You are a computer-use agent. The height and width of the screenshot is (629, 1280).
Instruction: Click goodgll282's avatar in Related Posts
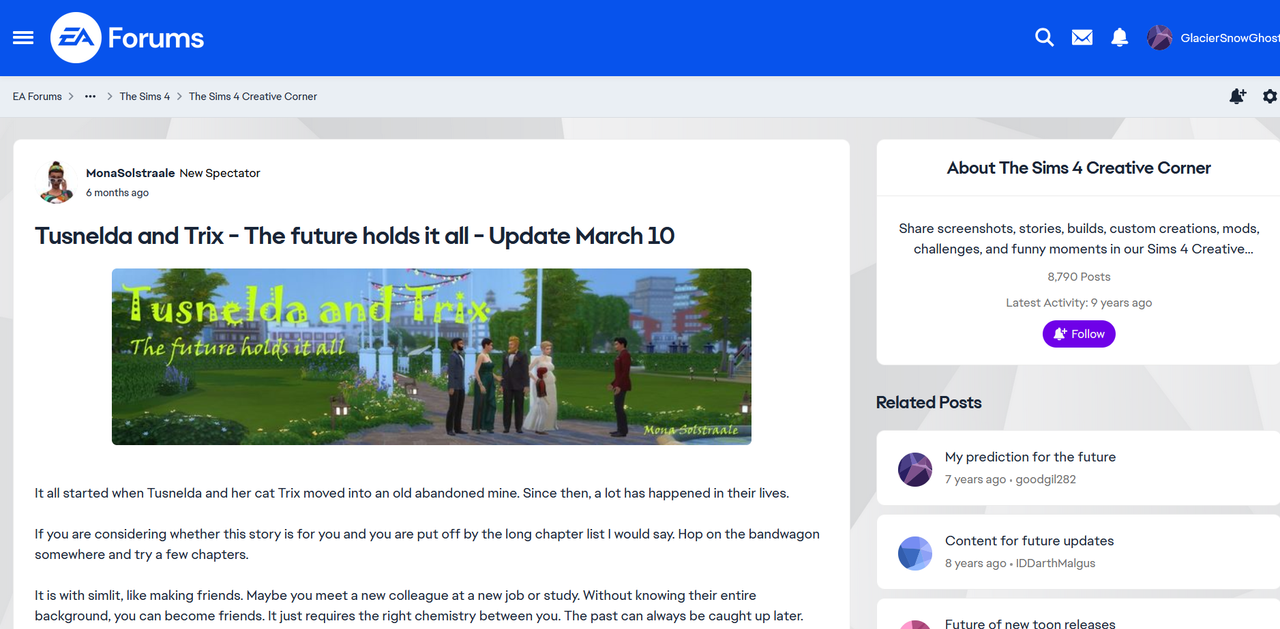coord(915,469)
